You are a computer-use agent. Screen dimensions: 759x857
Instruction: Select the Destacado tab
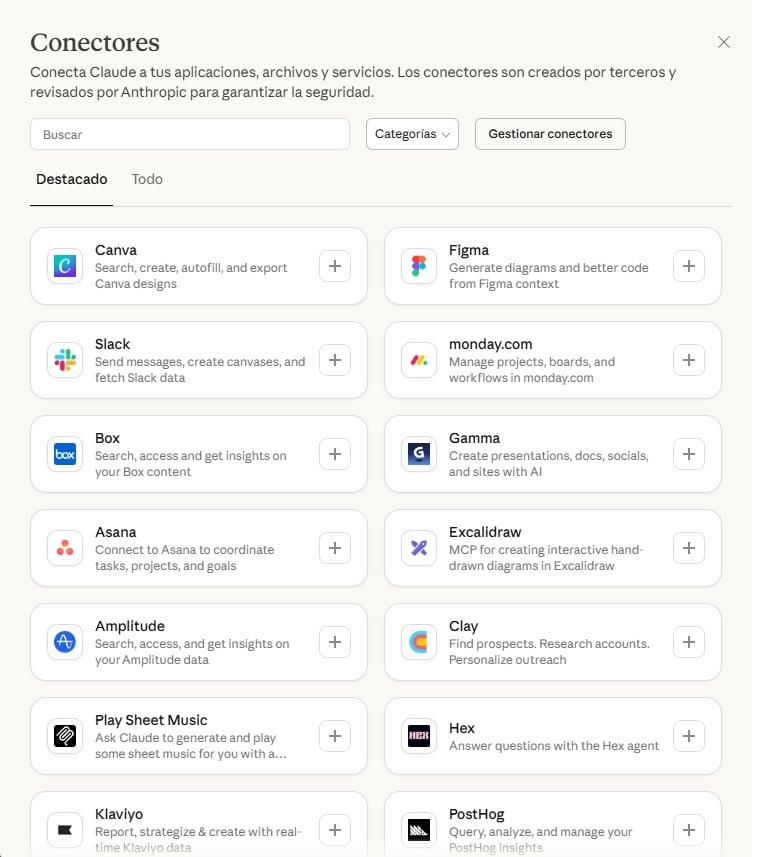(x=72, y=179)
